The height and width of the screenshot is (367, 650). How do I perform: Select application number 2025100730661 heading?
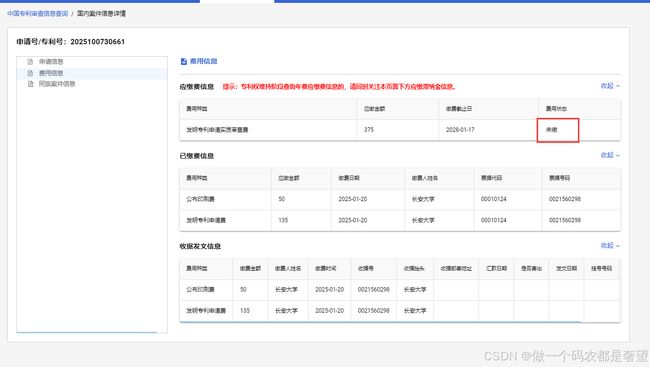click(x=70, y=41)
